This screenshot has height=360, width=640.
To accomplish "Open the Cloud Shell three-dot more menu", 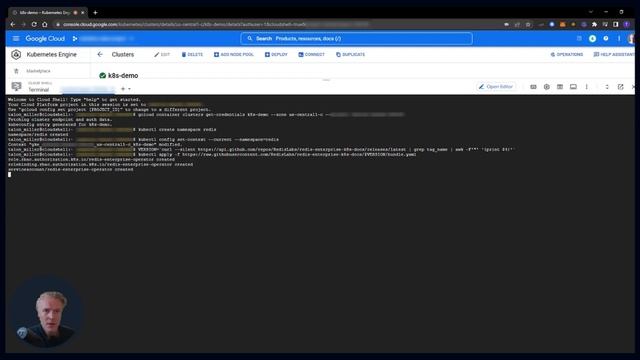I will [x=587, y=87].
